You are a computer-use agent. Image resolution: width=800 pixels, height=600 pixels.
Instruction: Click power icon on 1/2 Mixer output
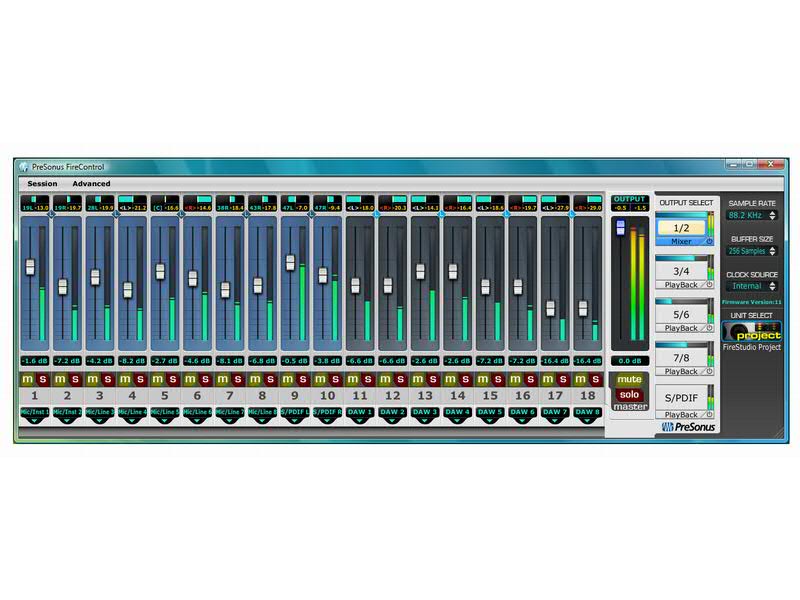[709, 241]
